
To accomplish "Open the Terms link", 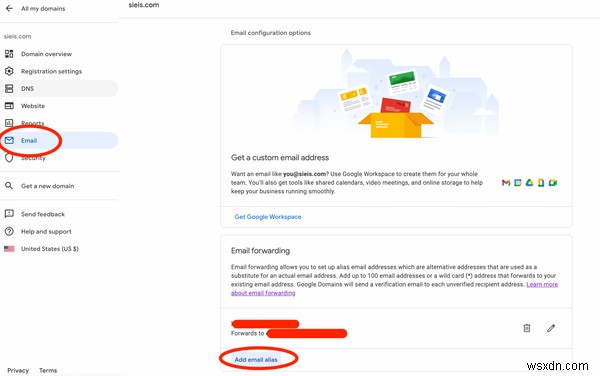I will [x=48, y=370].
